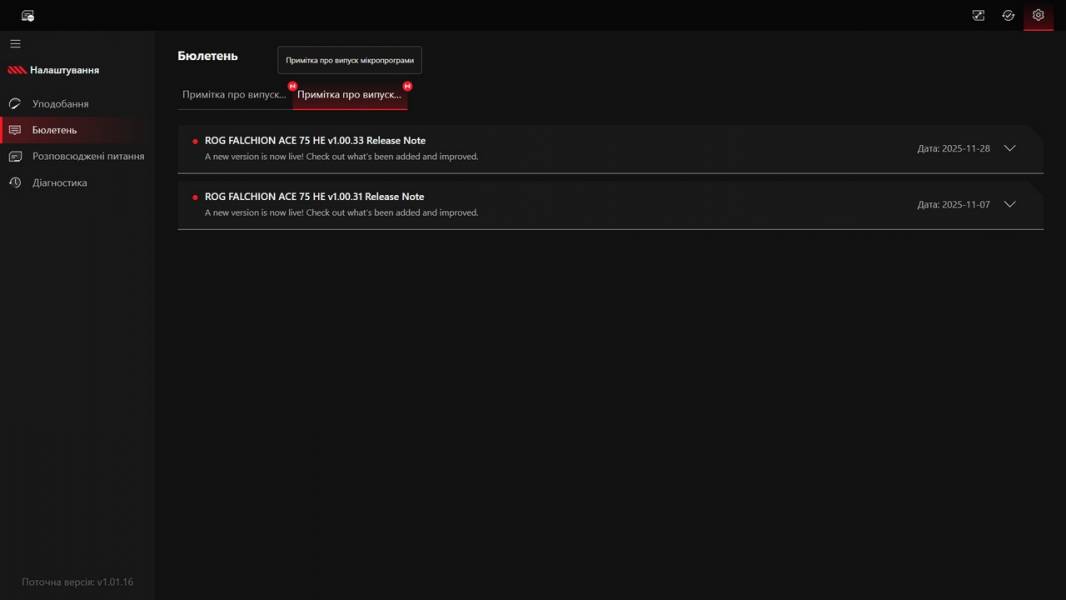Click the Бюлетень speech bubble icon
Viewport: 1066px width, 600px height.
(x=15, y=130)
